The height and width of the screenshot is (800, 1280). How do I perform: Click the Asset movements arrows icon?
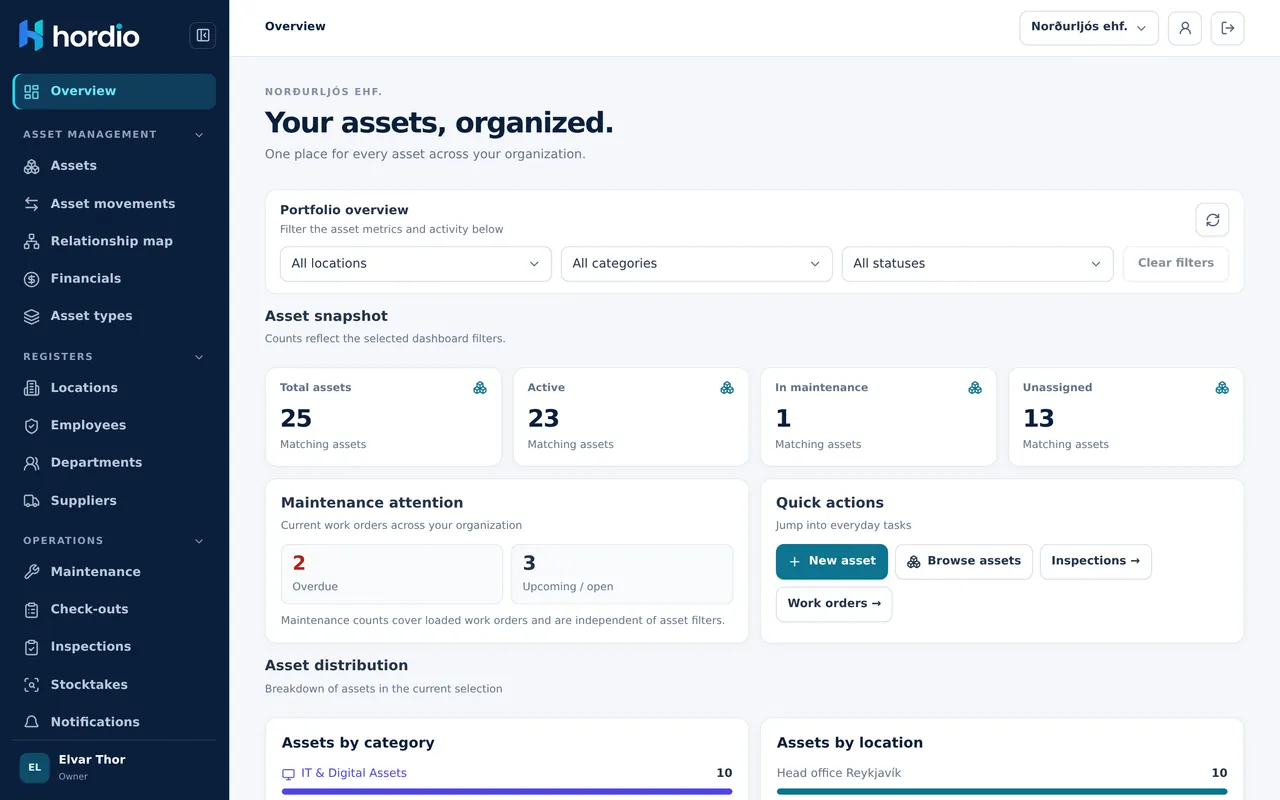[x=32, y=204]
